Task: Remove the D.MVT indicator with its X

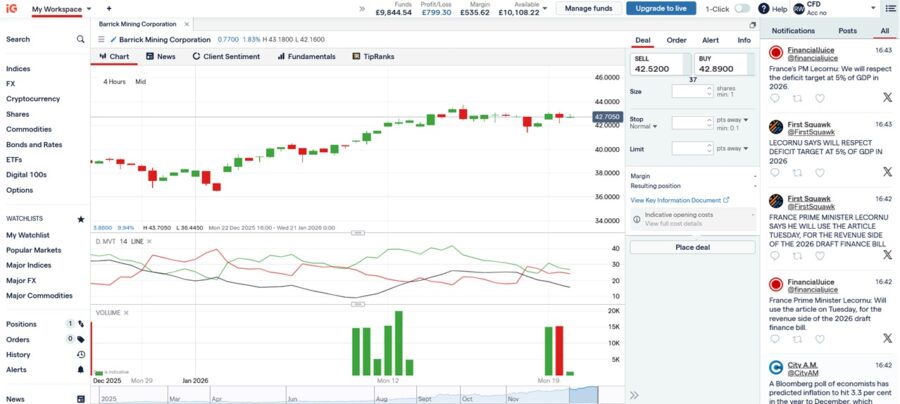Action: pos(149,242)
